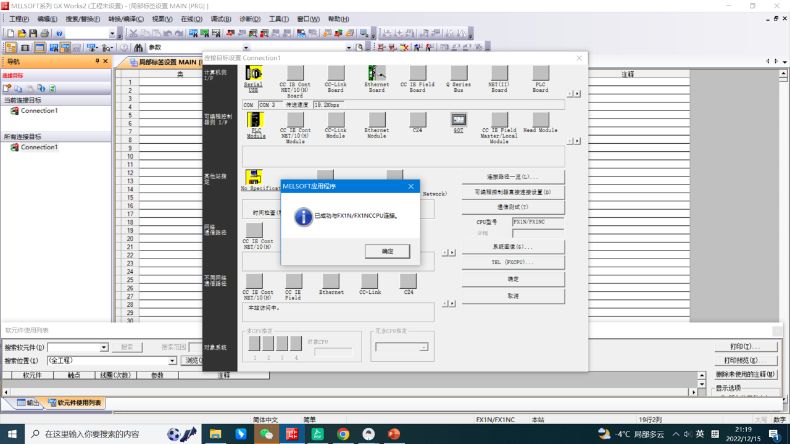The width and height of the screenshot is (790, 444).
Task: Click the 19.2Kbps transmission speed field
Action: pos(327,105)
